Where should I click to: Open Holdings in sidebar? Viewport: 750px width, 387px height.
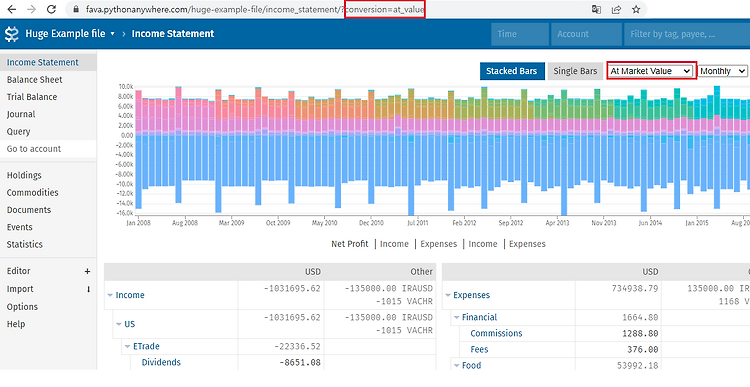click(24, 175)
